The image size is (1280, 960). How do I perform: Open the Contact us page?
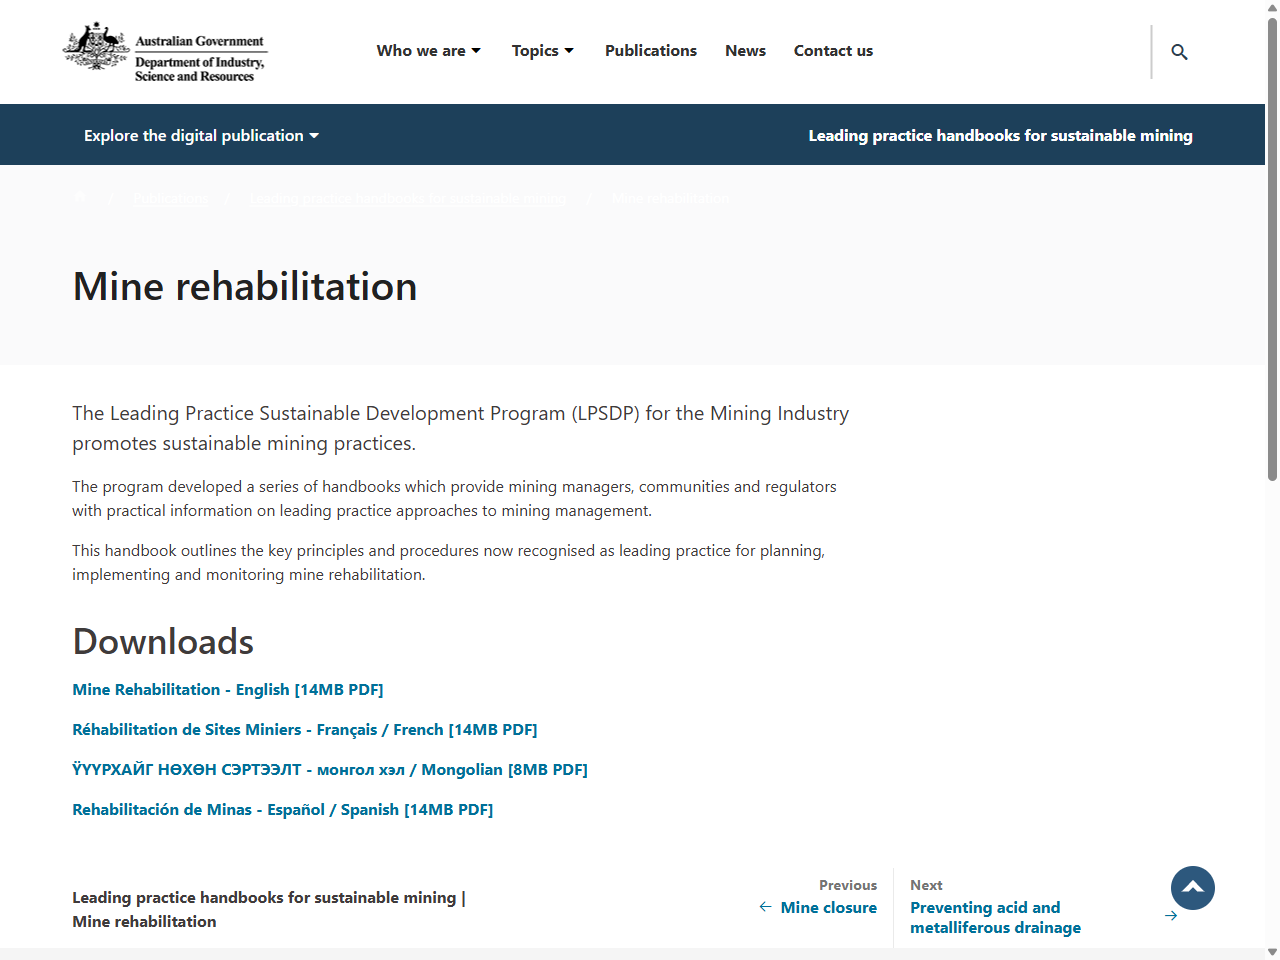(833, 51)
